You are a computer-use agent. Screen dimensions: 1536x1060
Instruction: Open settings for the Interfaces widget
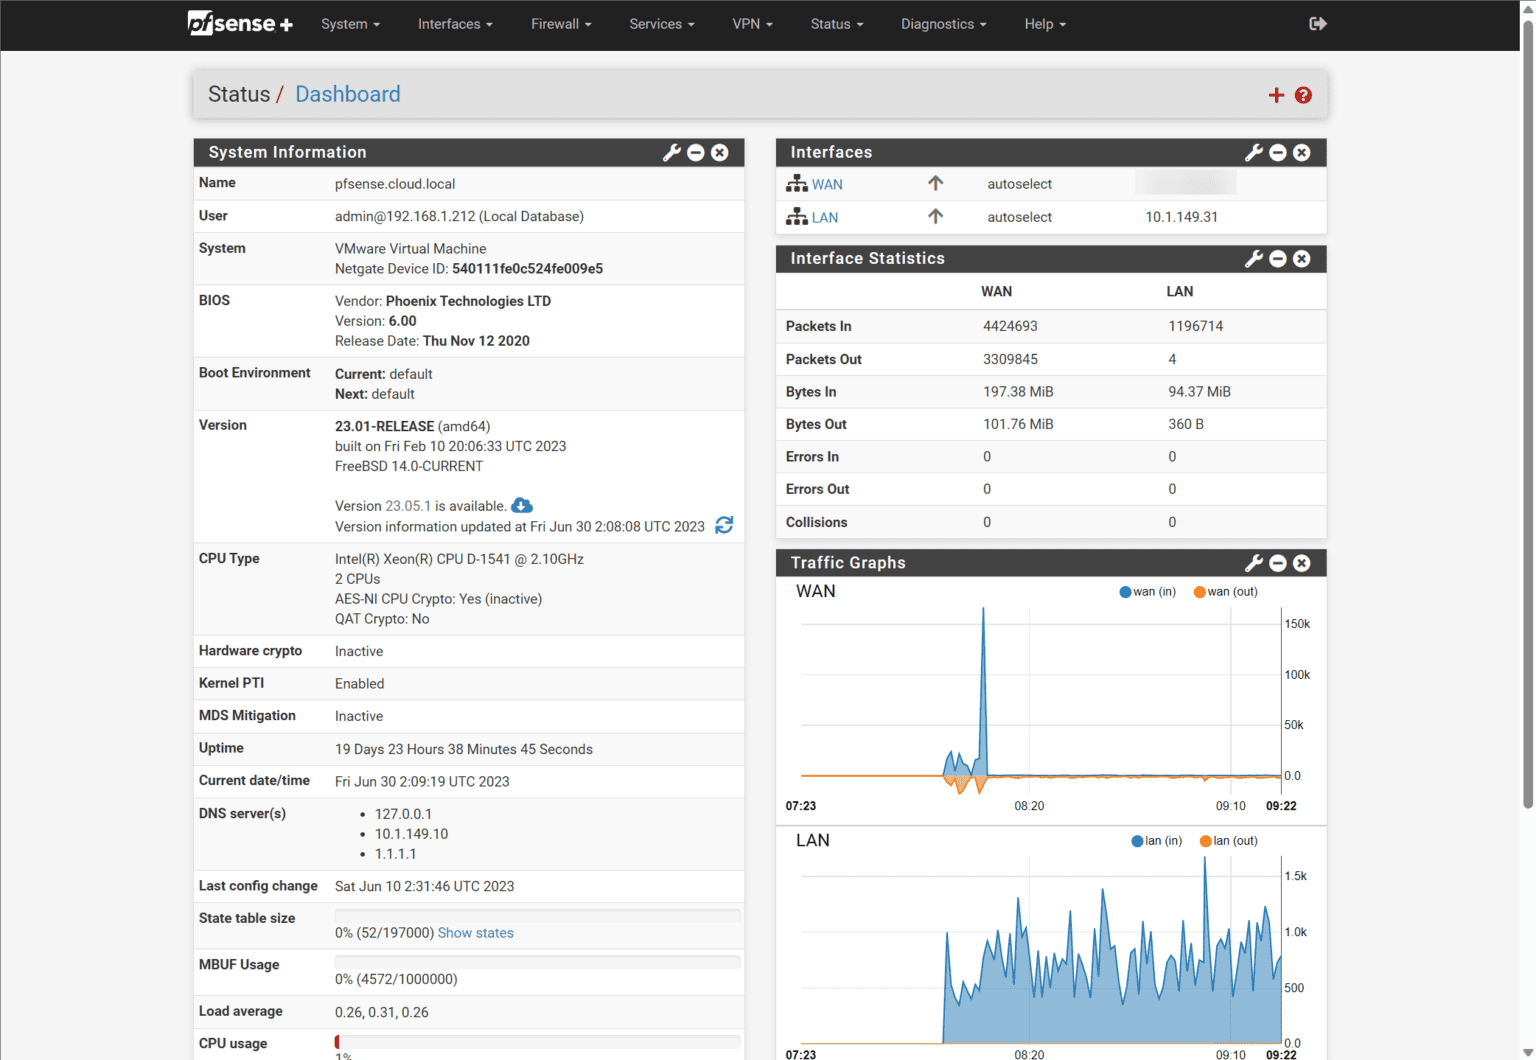pyautogui.click(x=1254, y=152)
